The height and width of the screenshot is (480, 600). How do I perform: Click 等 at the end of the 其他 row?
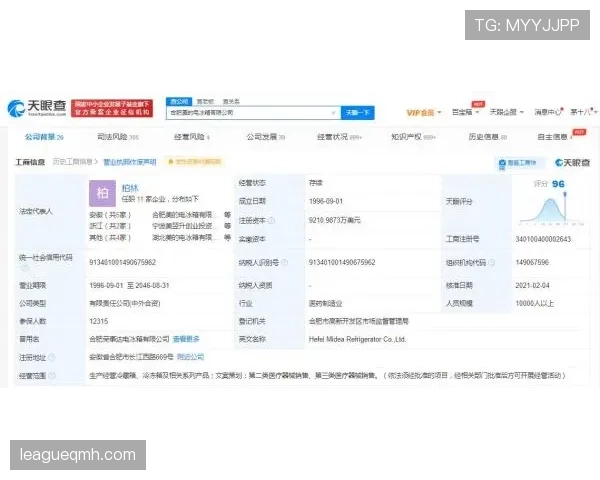(227, 238)
